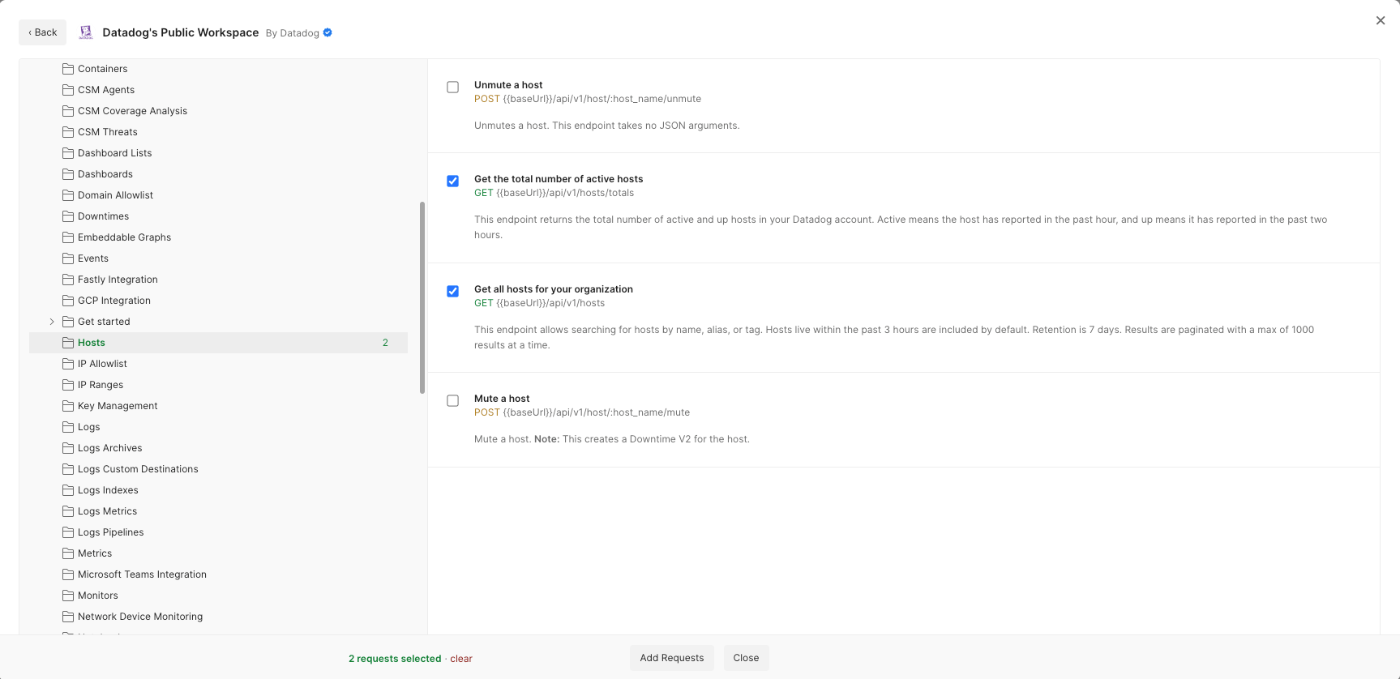Click the Domain Allowlist folder icon
Image resolution: width=1400 pixels, height=679 pixels.
pyautogui.click(x=68, y=195)
